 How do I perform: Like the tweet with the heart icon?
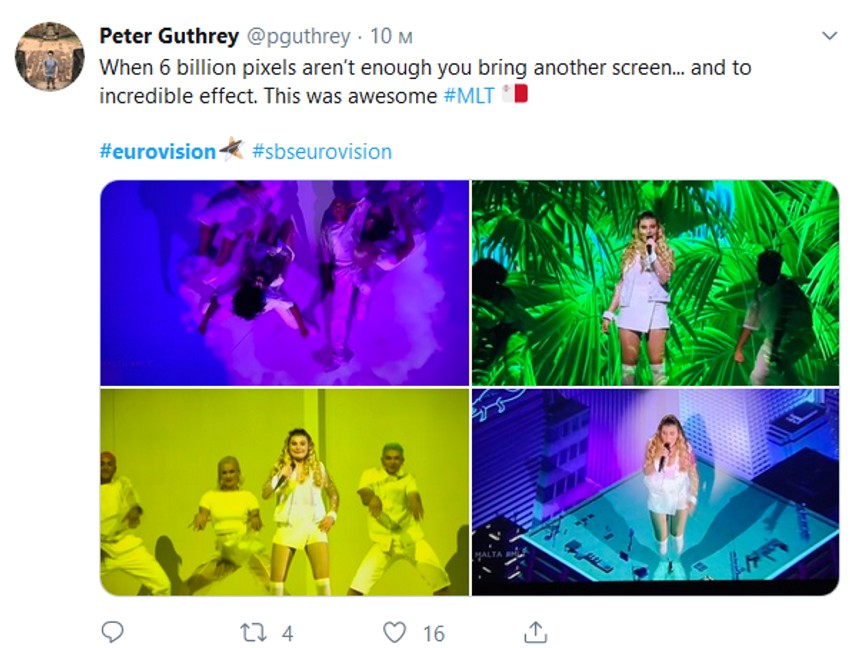click(x=396, y=632)
